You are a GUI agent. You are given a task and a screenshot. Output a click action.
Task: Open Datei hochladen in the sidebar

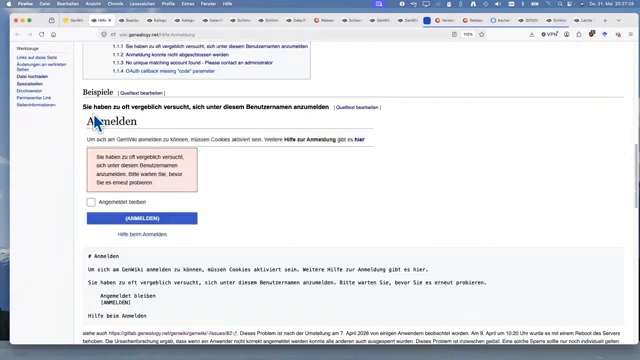click(32, 76)
